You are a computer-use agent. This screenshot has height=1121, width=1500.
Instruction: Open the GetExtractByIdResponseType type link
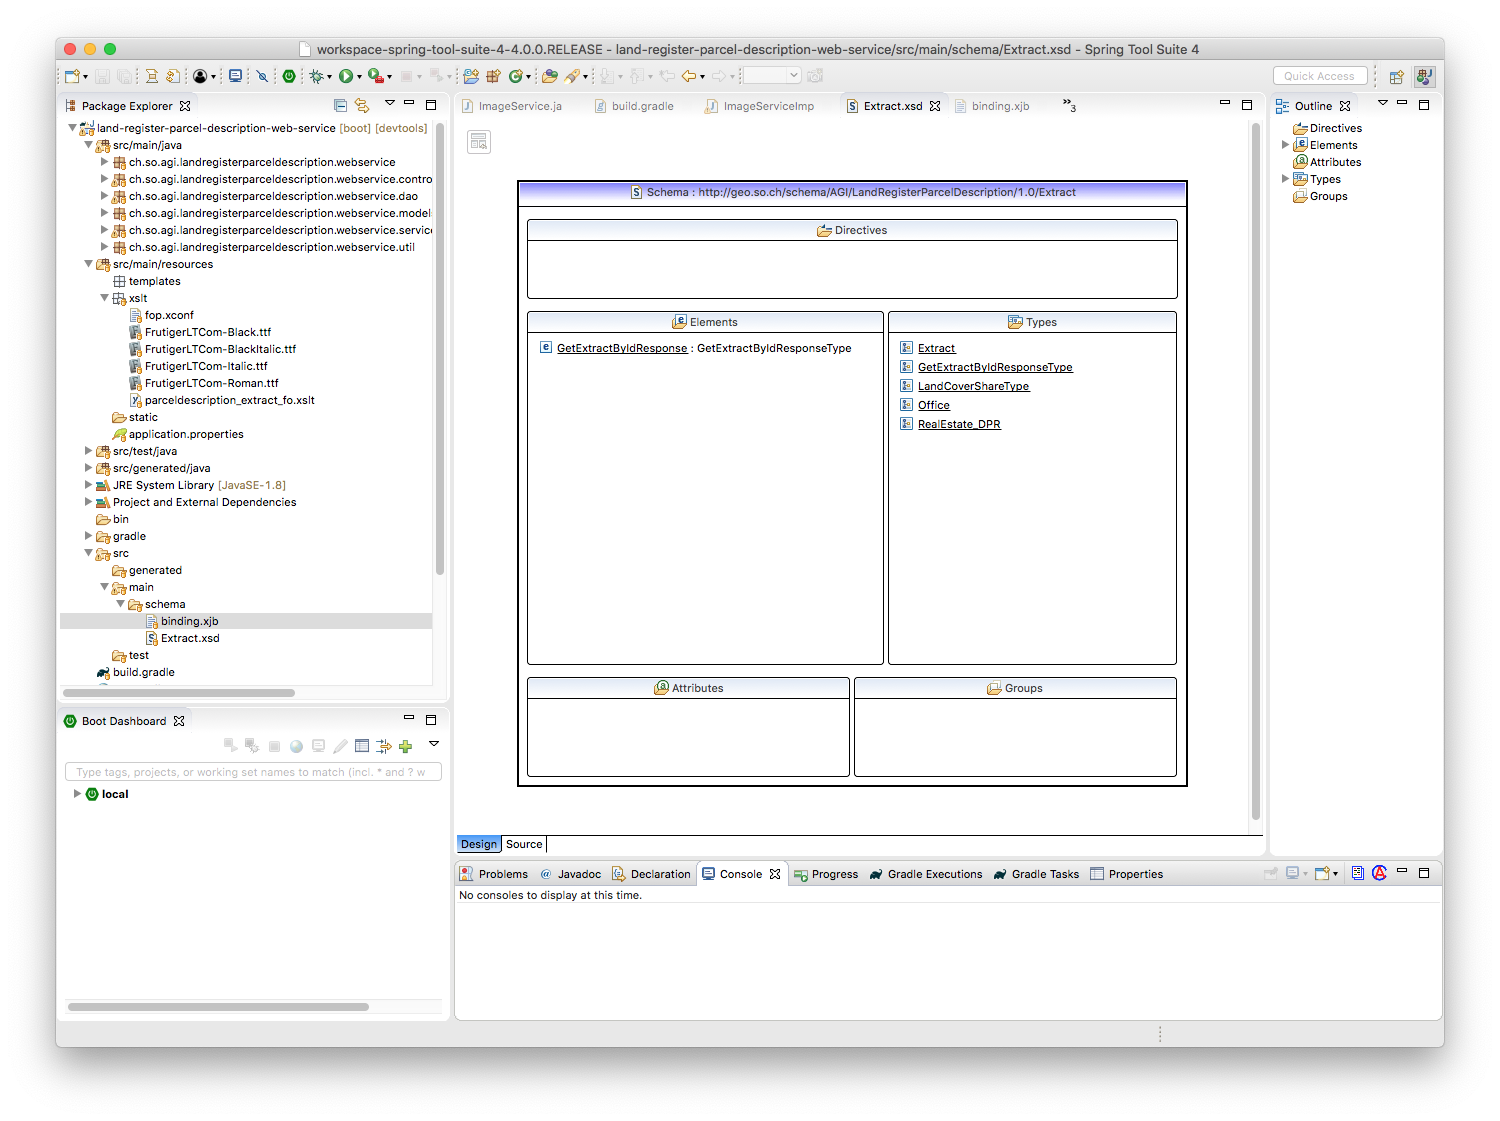point(995,367)
